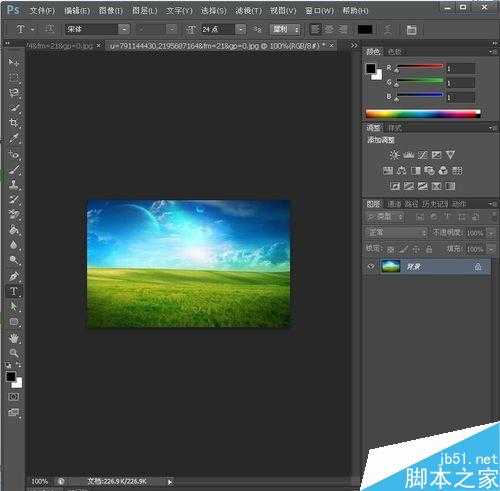500x491 pixels.
Task: Open the Layer menu
Action: 145,11
